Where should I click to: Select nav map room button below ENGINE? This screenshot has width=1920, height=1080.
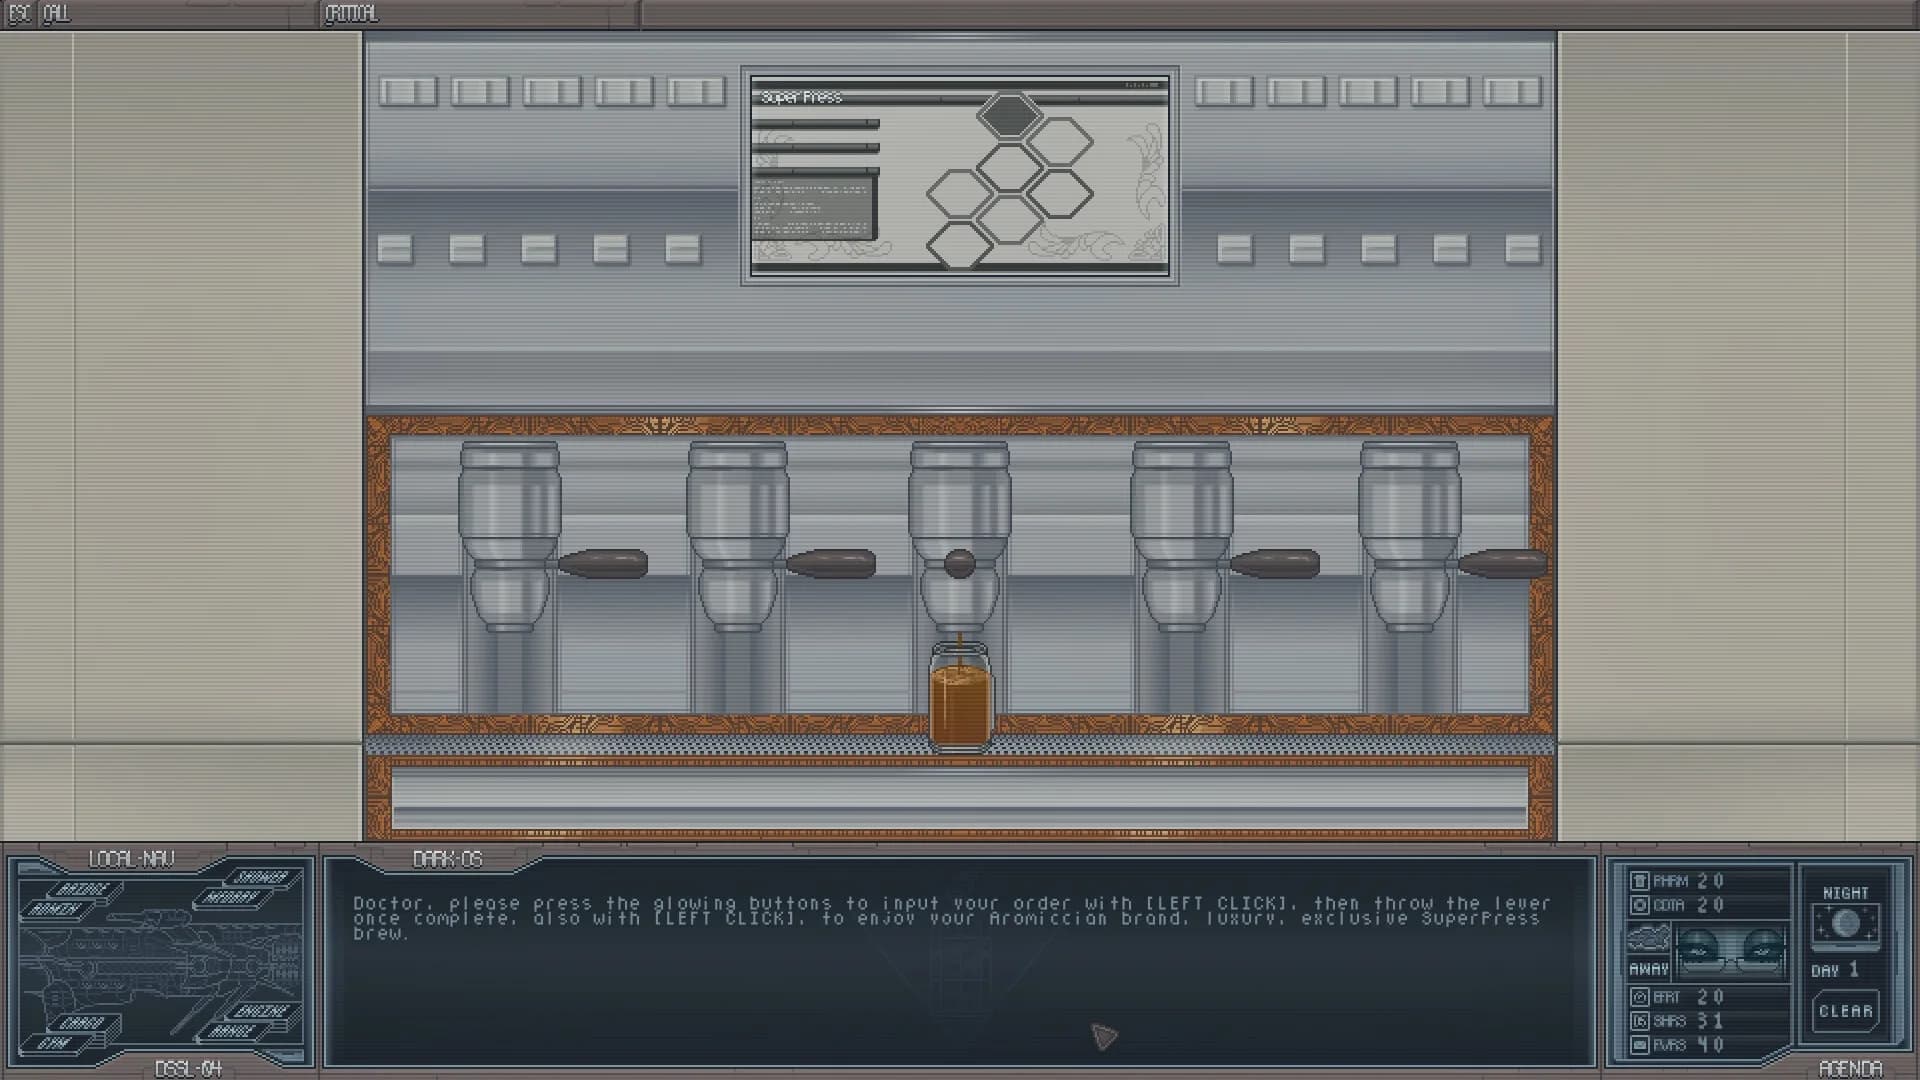pyautogui.click(x=232, y=1031)
